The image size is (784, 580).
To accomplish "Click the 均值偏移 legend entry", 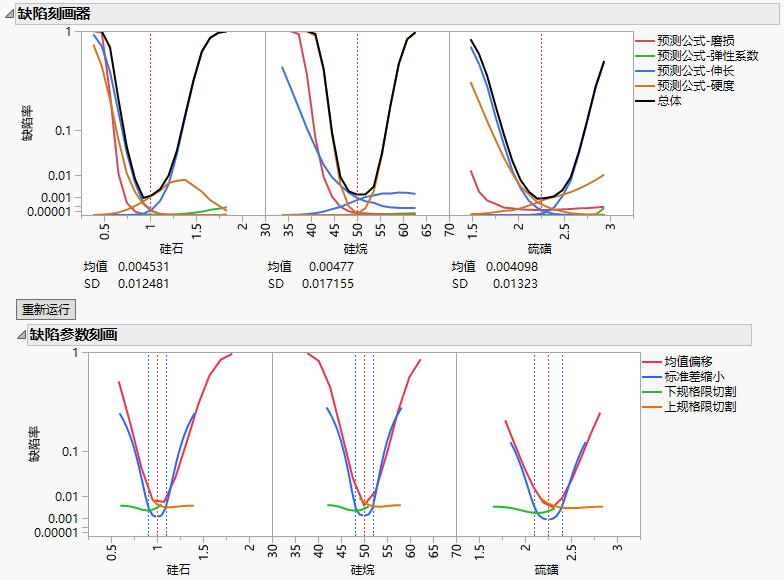I will [688, 361].
